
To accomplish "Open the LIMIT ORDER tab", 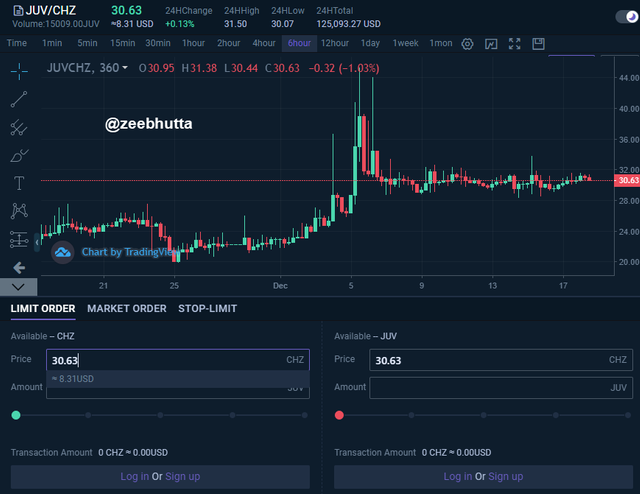I will click(43, 309).
